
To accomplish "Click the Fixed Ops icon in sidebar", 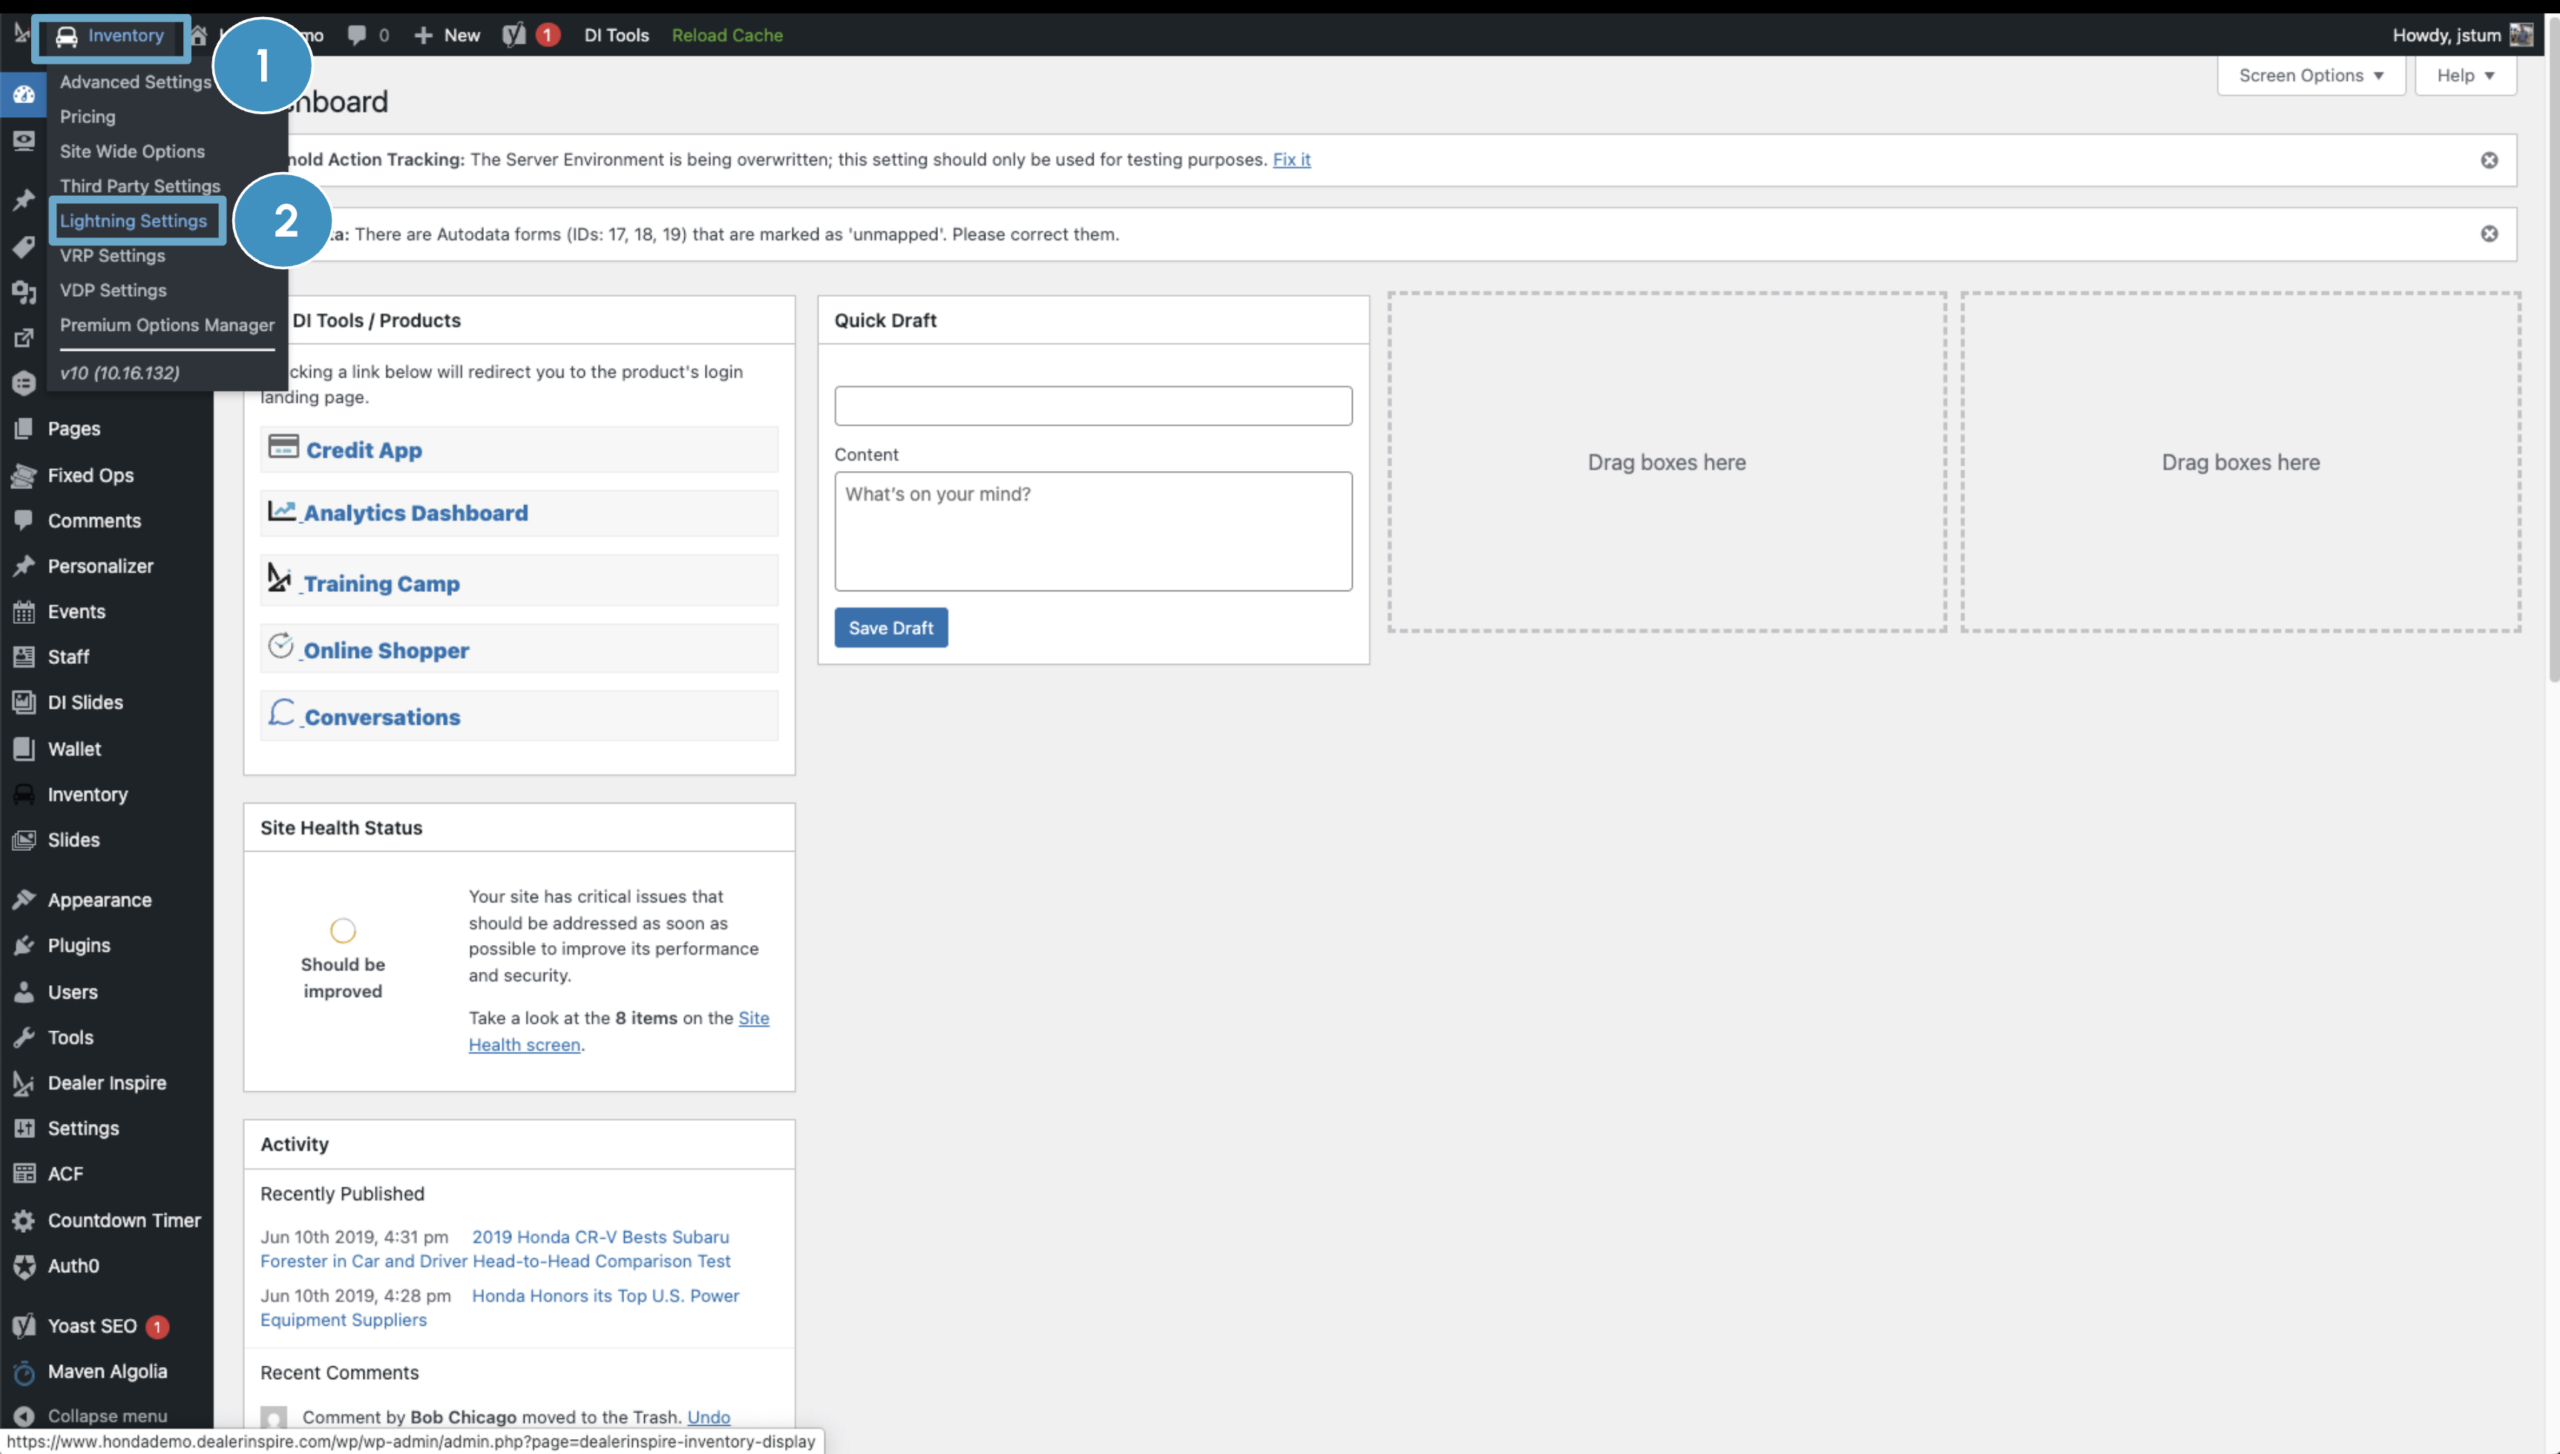I will tap(24, 475).
